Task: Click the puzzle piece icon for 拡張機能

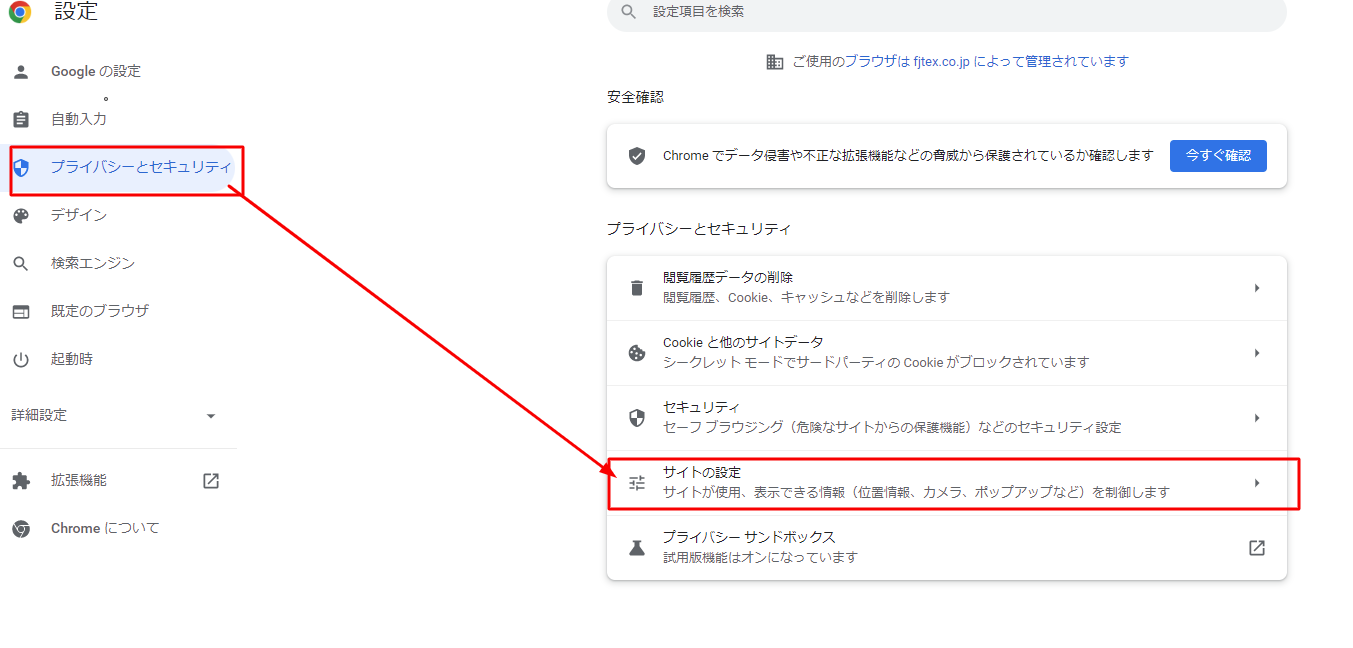Action: point(20,481)
